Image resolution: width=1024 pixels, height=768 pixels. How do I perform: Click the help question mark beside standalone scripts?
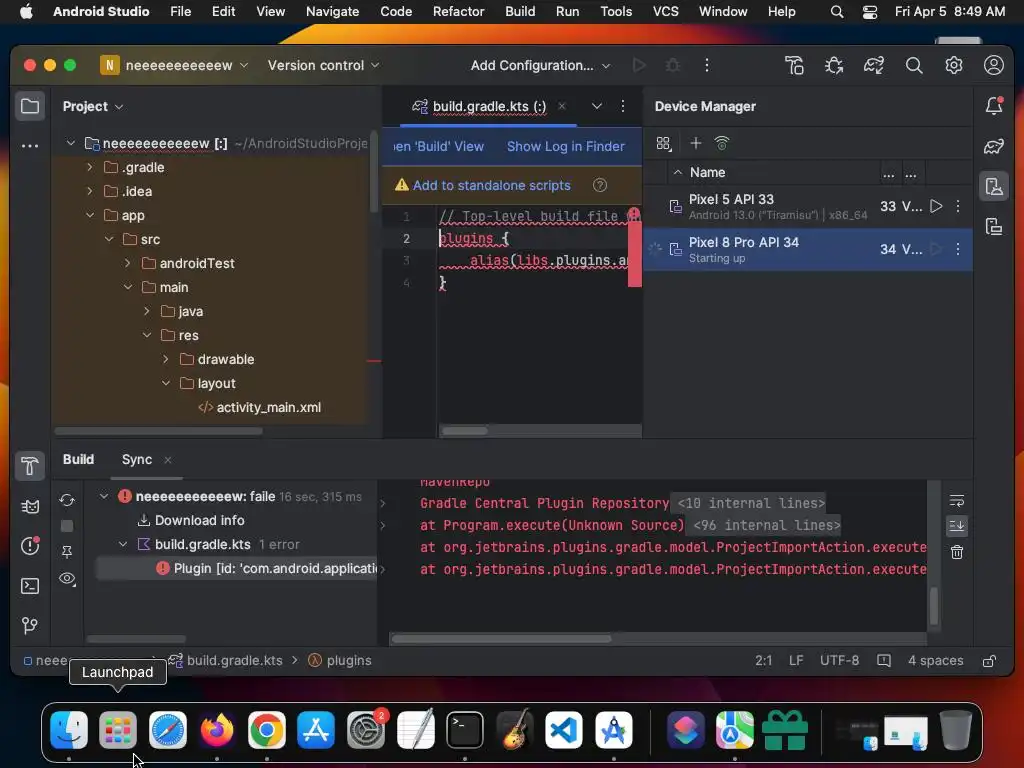click(x=600, y=185)
